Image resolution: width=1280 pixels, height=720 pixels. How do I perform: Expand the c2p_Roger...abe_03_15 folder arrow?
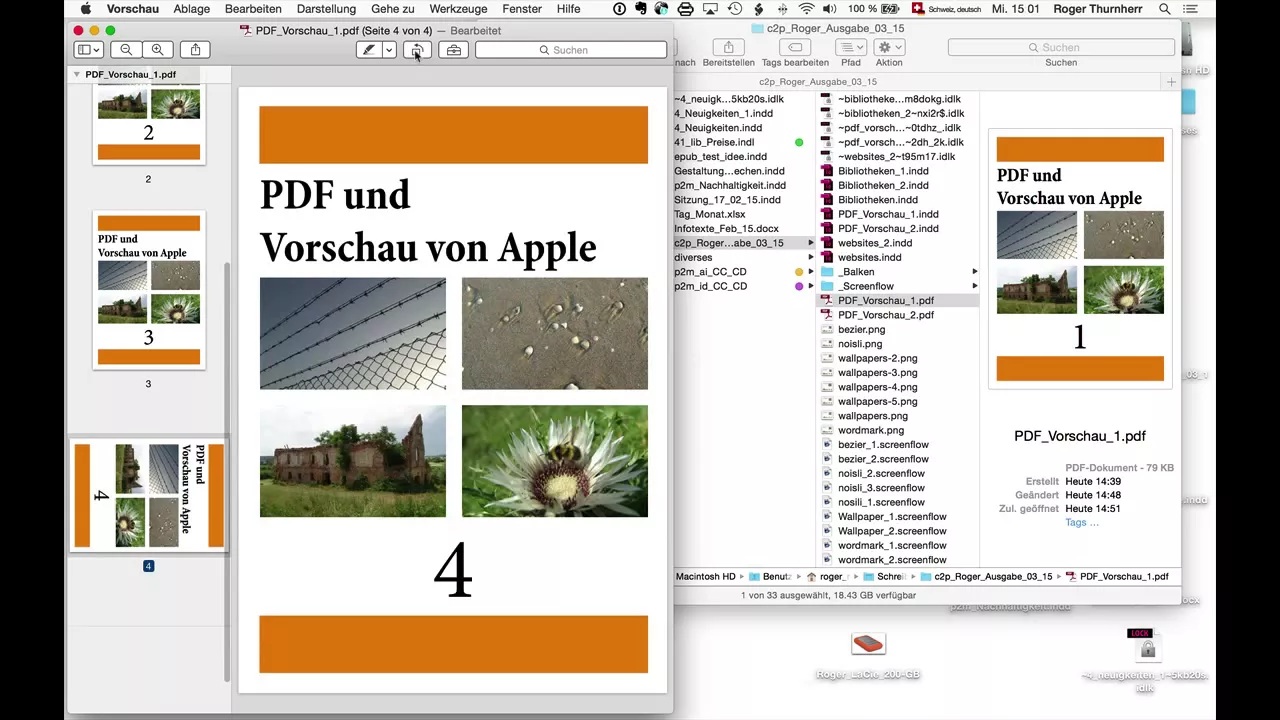coord(810,243)
